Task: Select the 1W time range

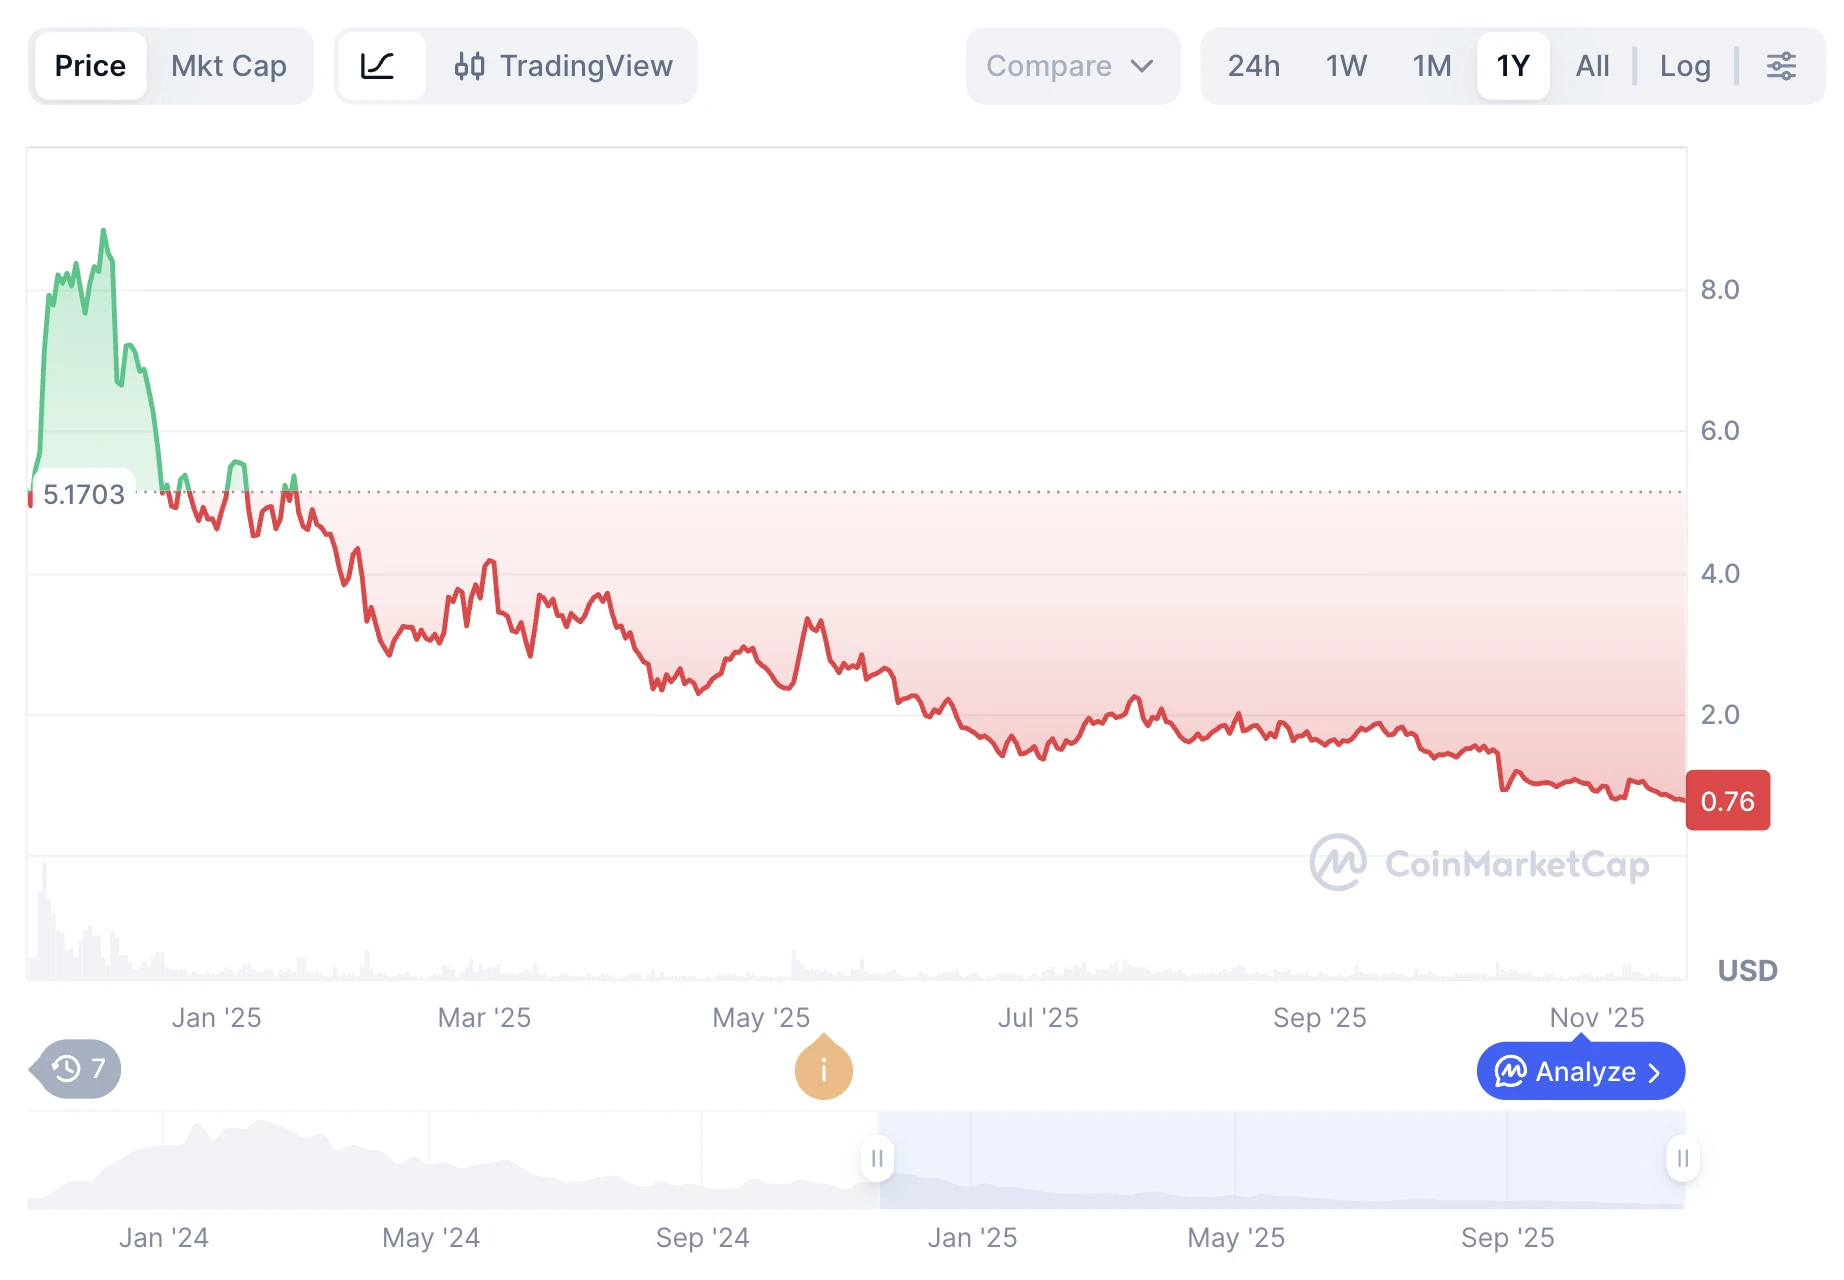Action: point(1346,66)
